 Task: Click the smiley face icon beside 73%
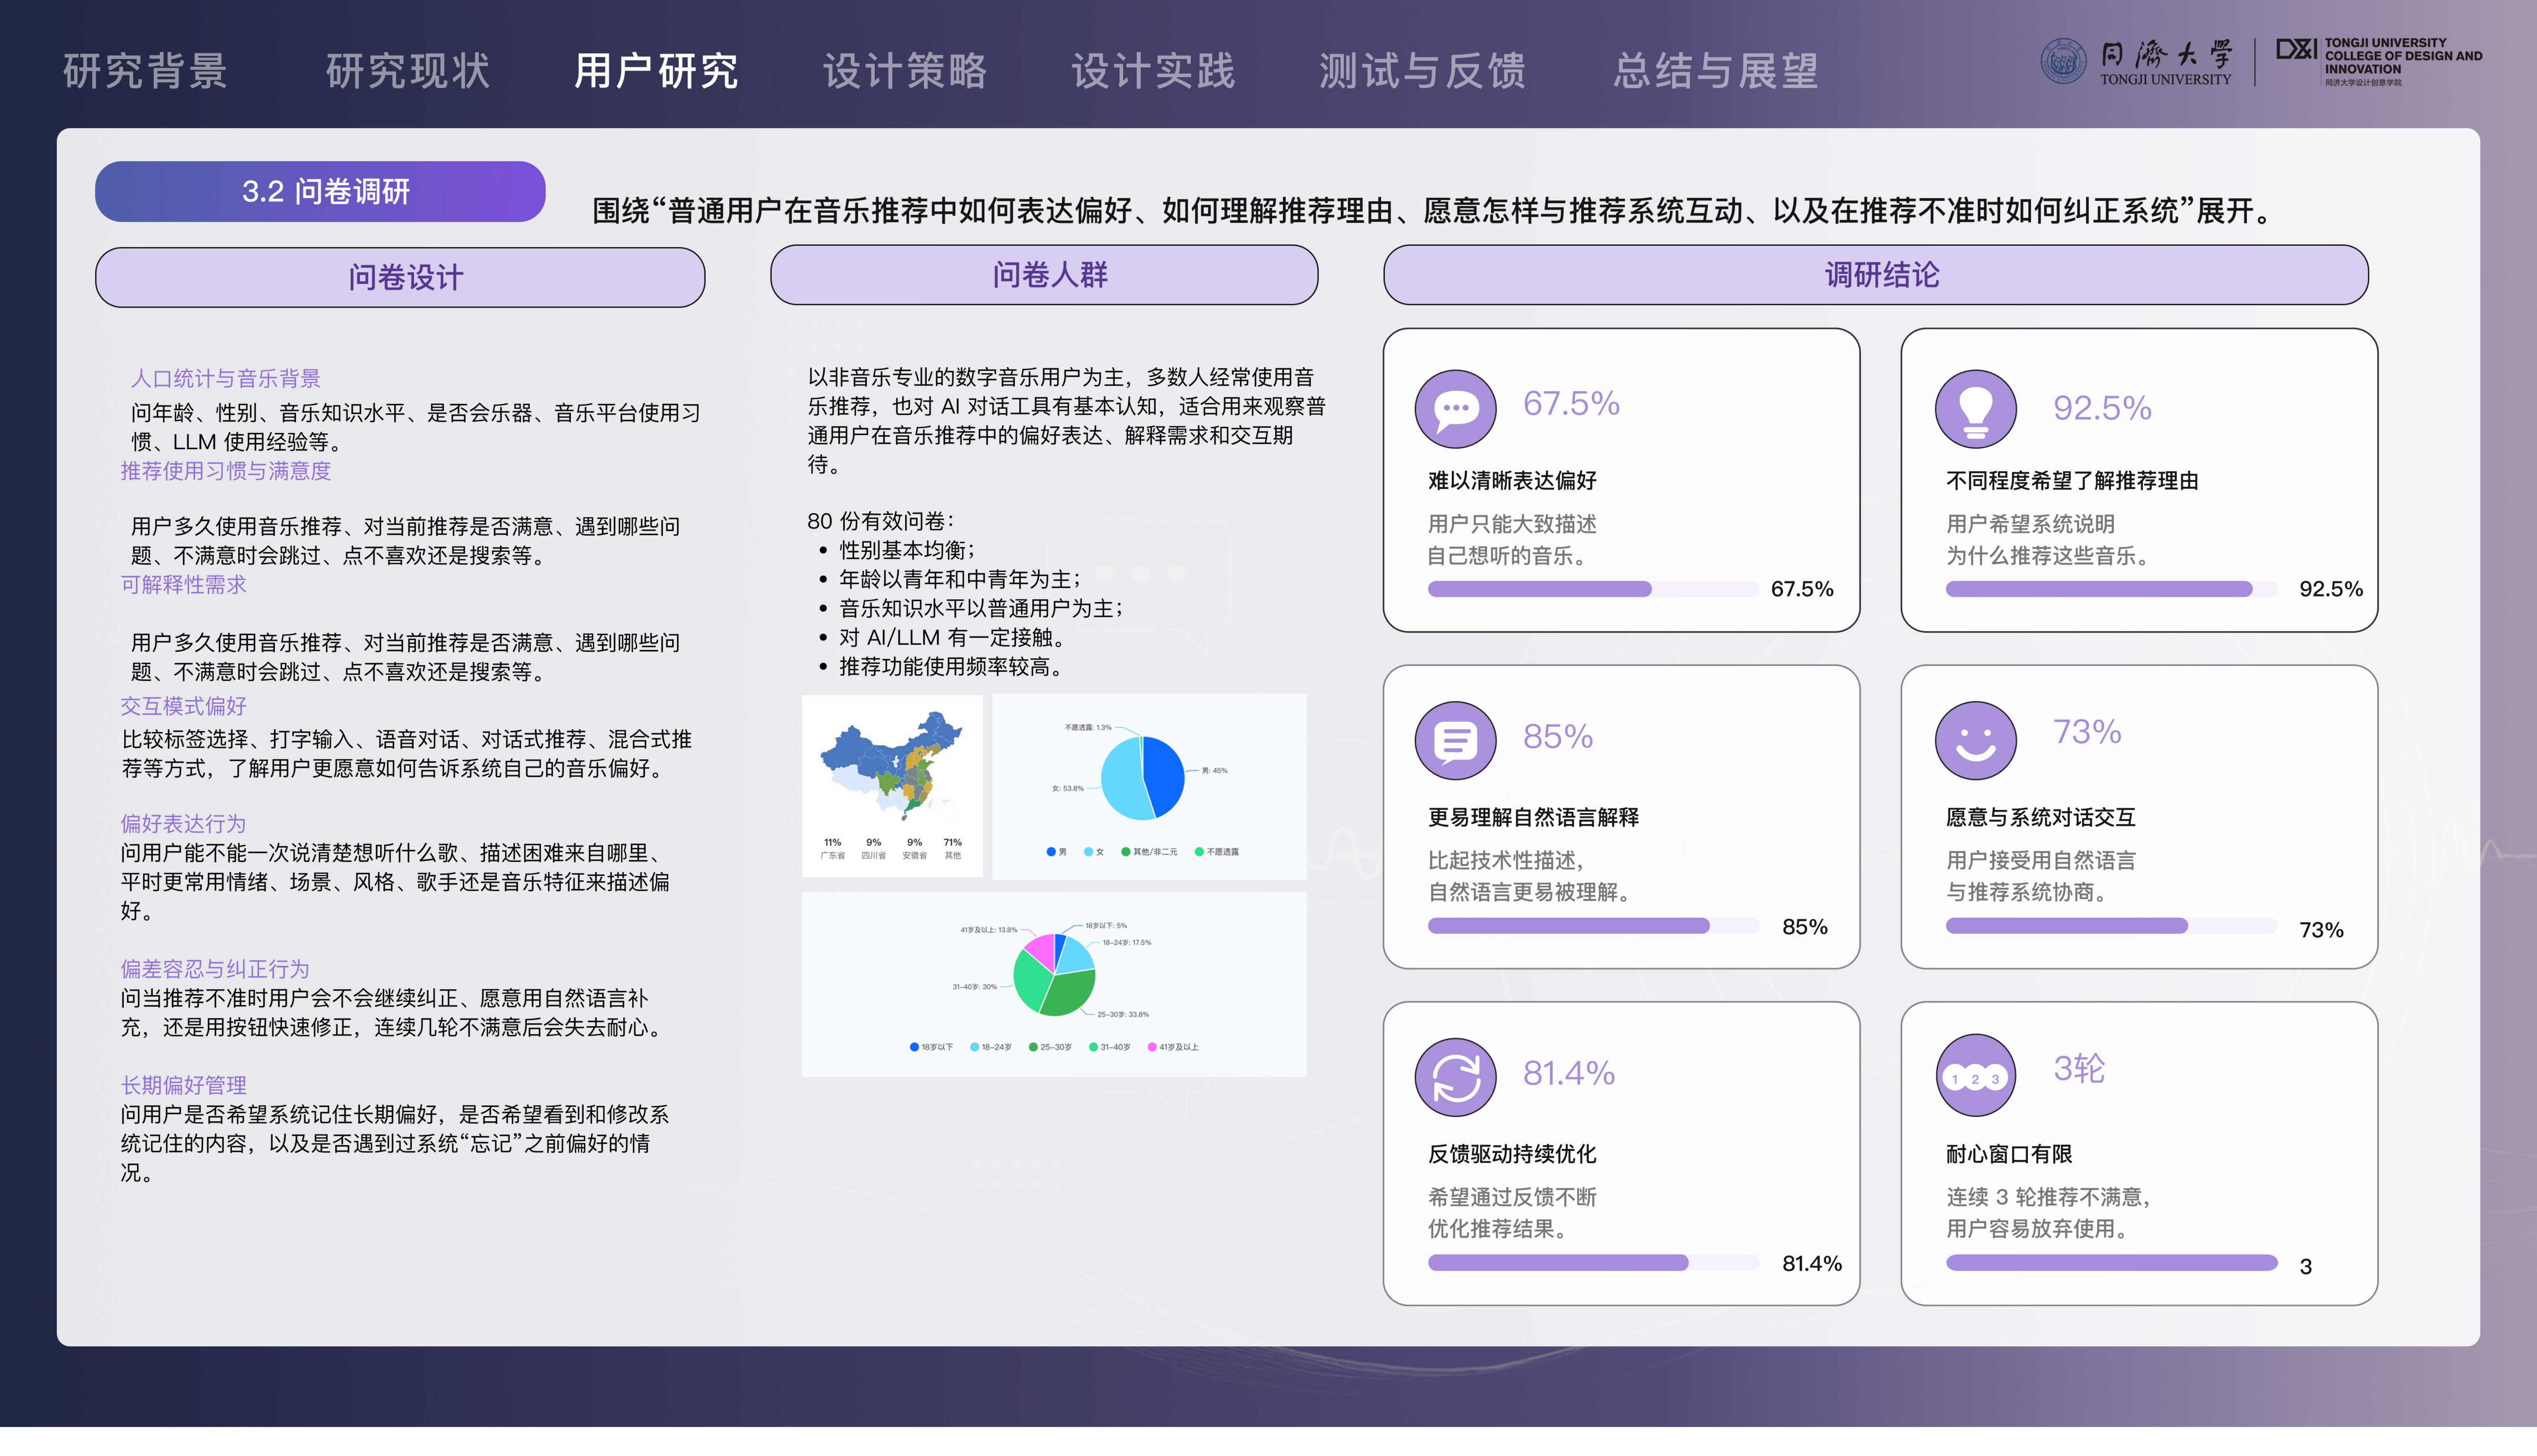(1975, 740)
